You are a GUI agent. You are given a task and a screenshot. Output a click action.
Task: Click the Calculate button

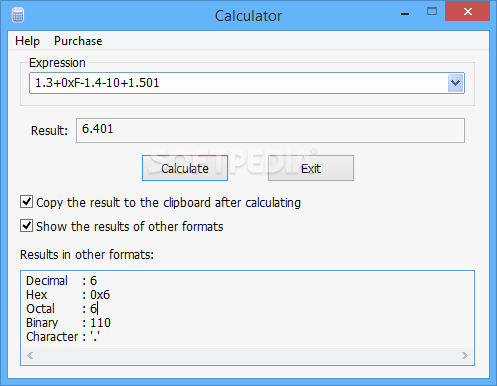(185, 168)
